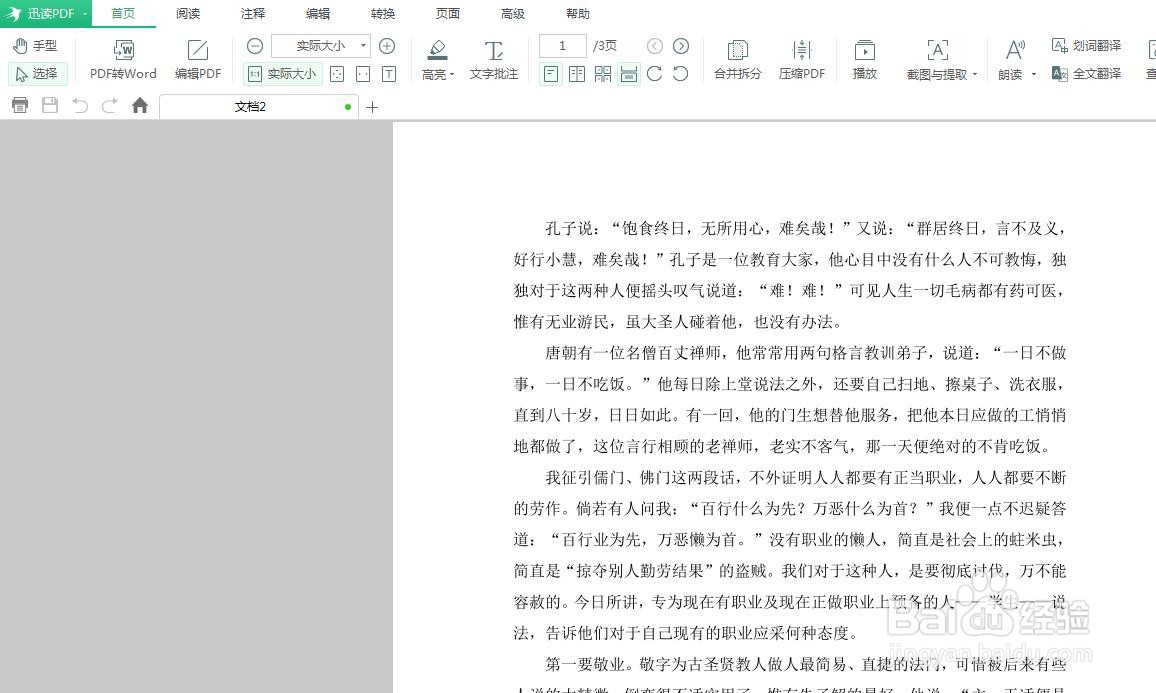Start 播放 slideshow playback

865,60
